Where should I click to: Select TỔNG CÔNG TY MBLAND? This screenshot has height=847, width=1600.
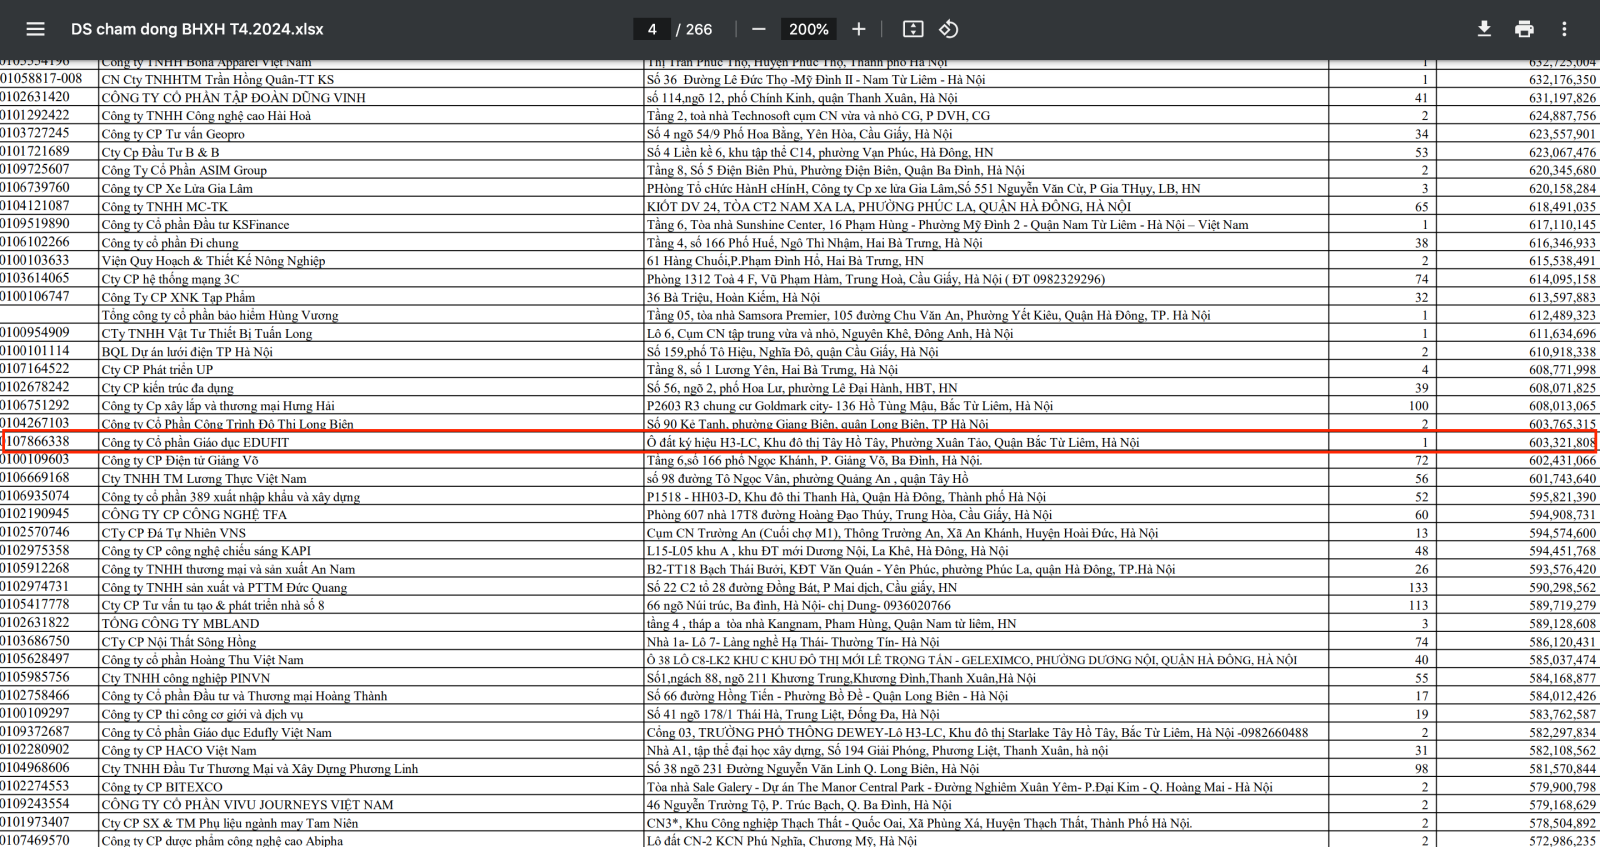point(180,624)
